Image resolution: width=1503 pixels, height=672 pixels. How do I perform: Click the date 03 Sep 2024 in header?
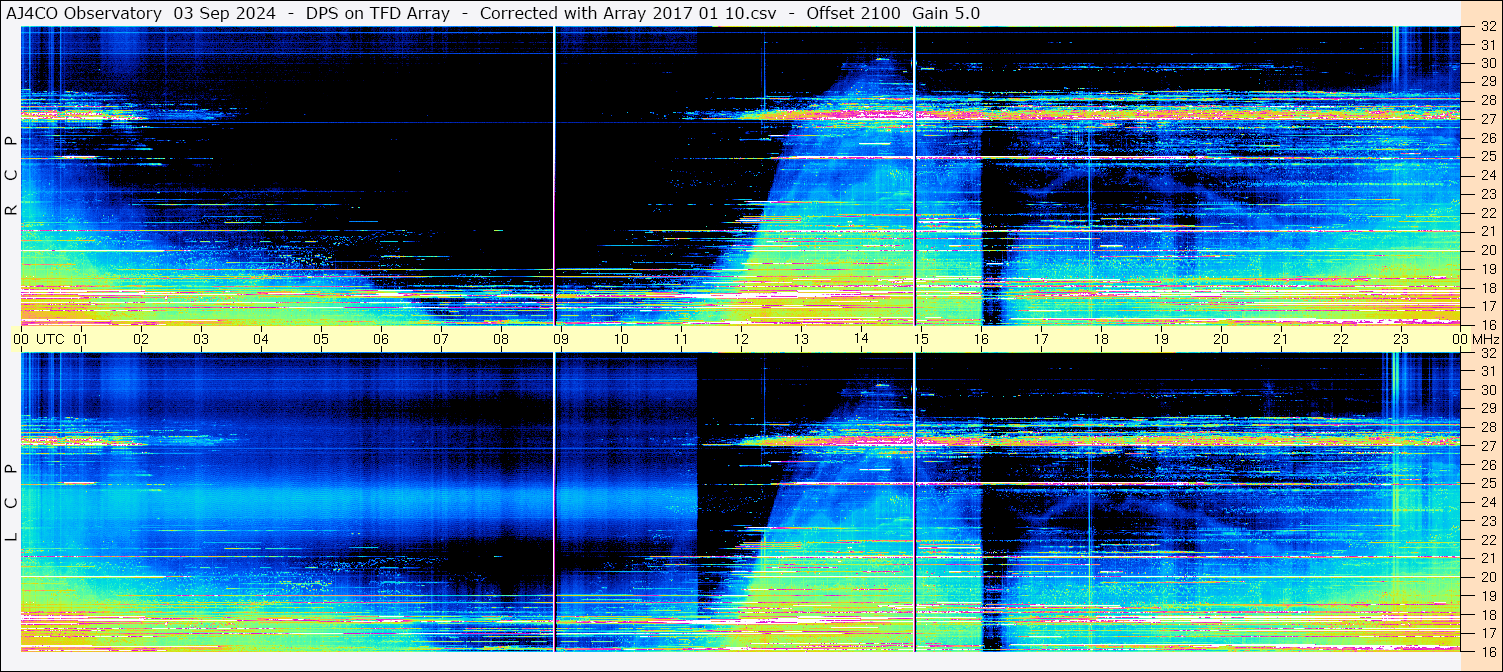[223, 13]
